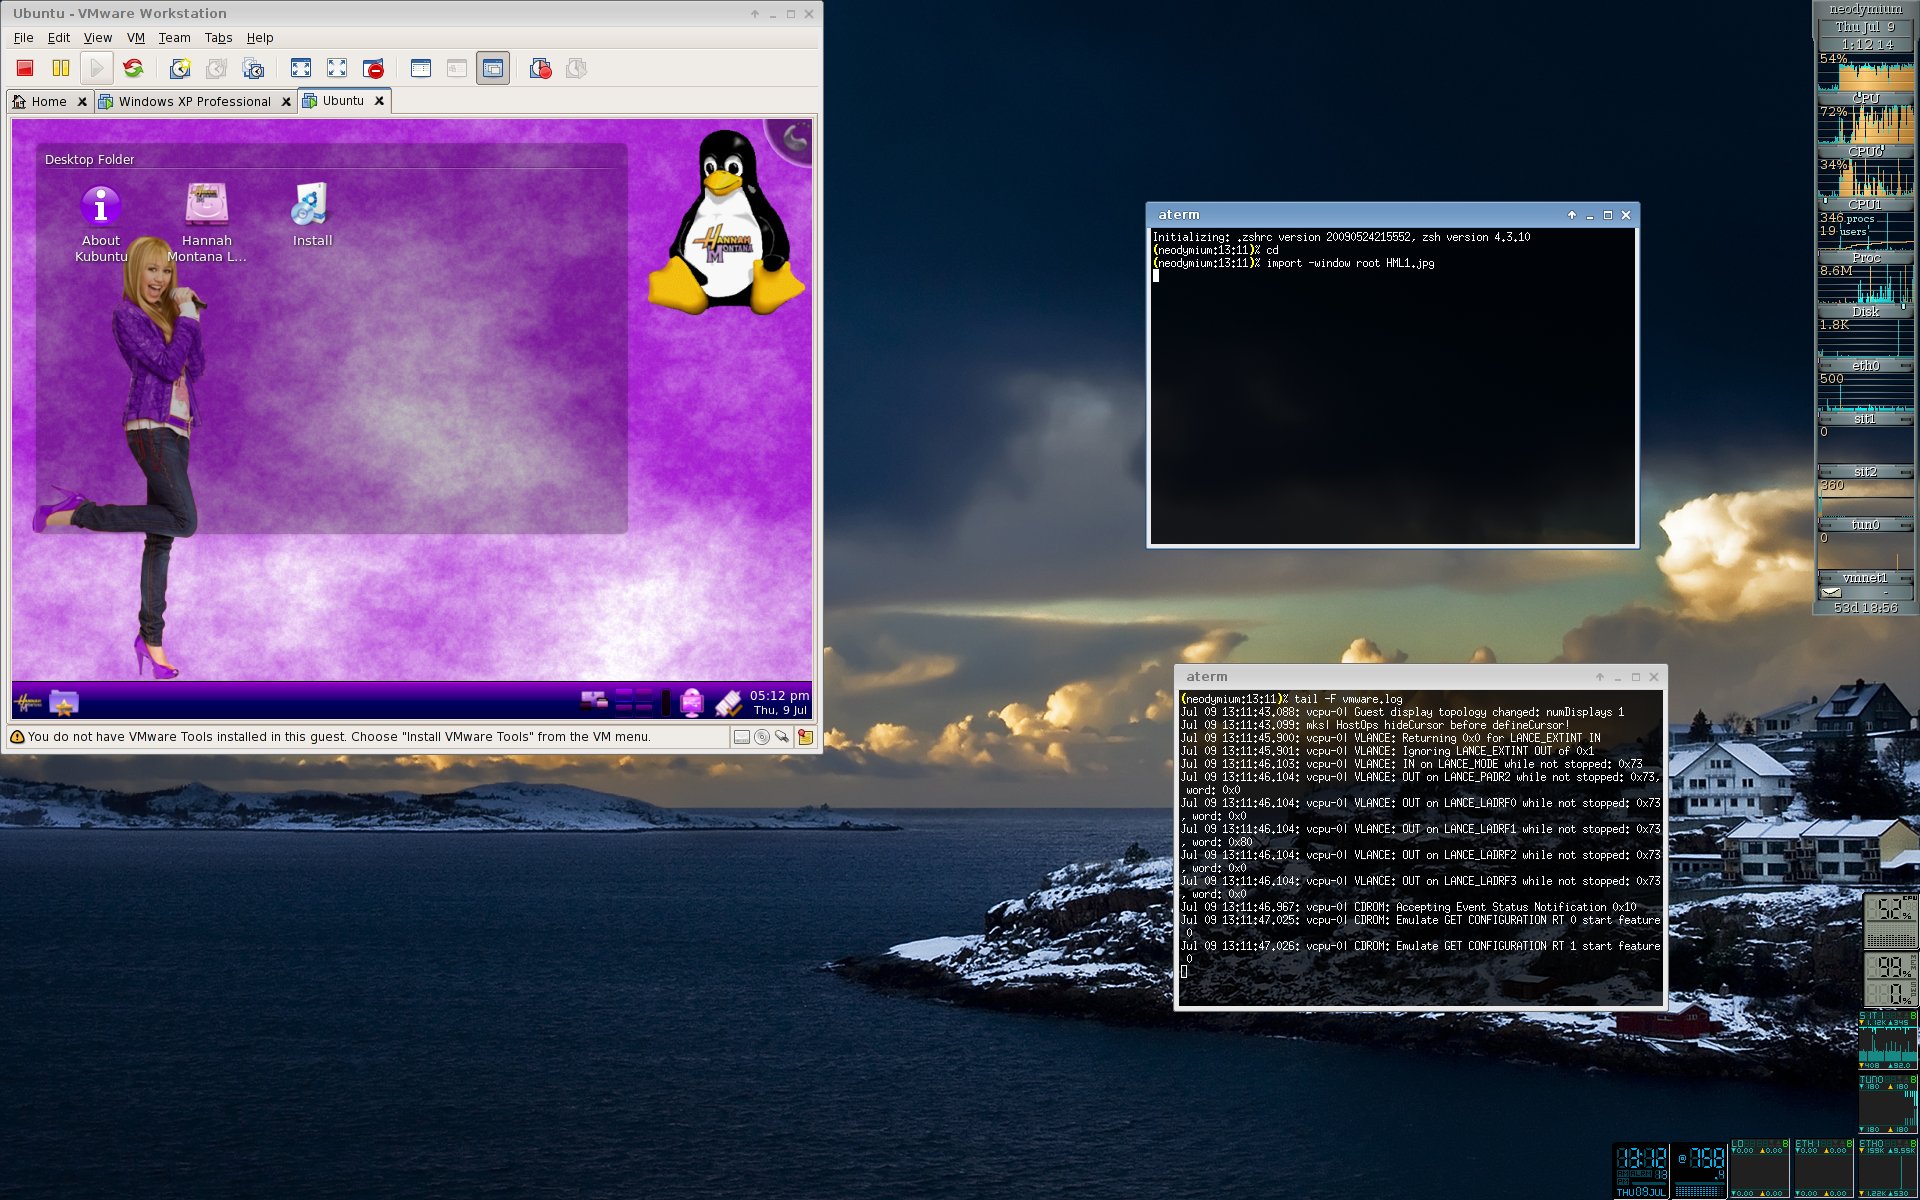Open the Team menu

click(x=174, y=38)
